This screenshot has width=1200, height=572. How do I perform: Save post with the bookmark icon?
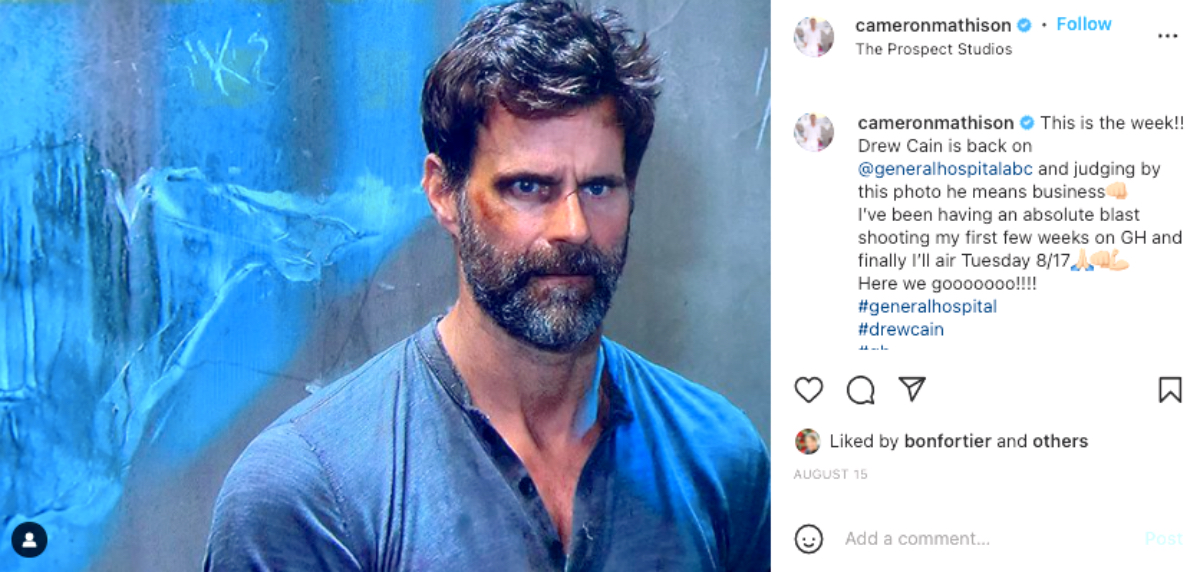(1169, 390)
